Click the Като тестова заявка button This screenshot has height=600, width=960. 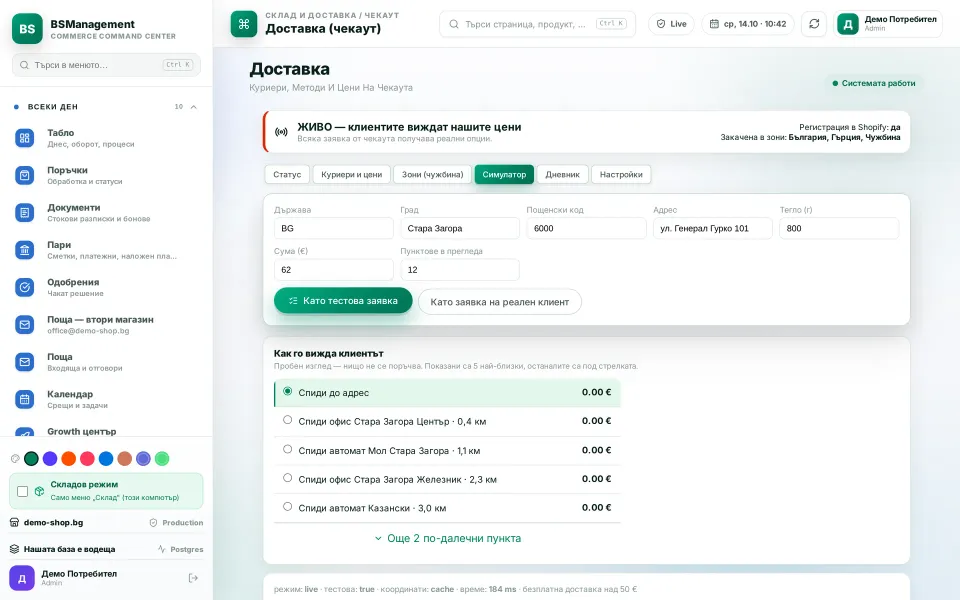(343, 301)
